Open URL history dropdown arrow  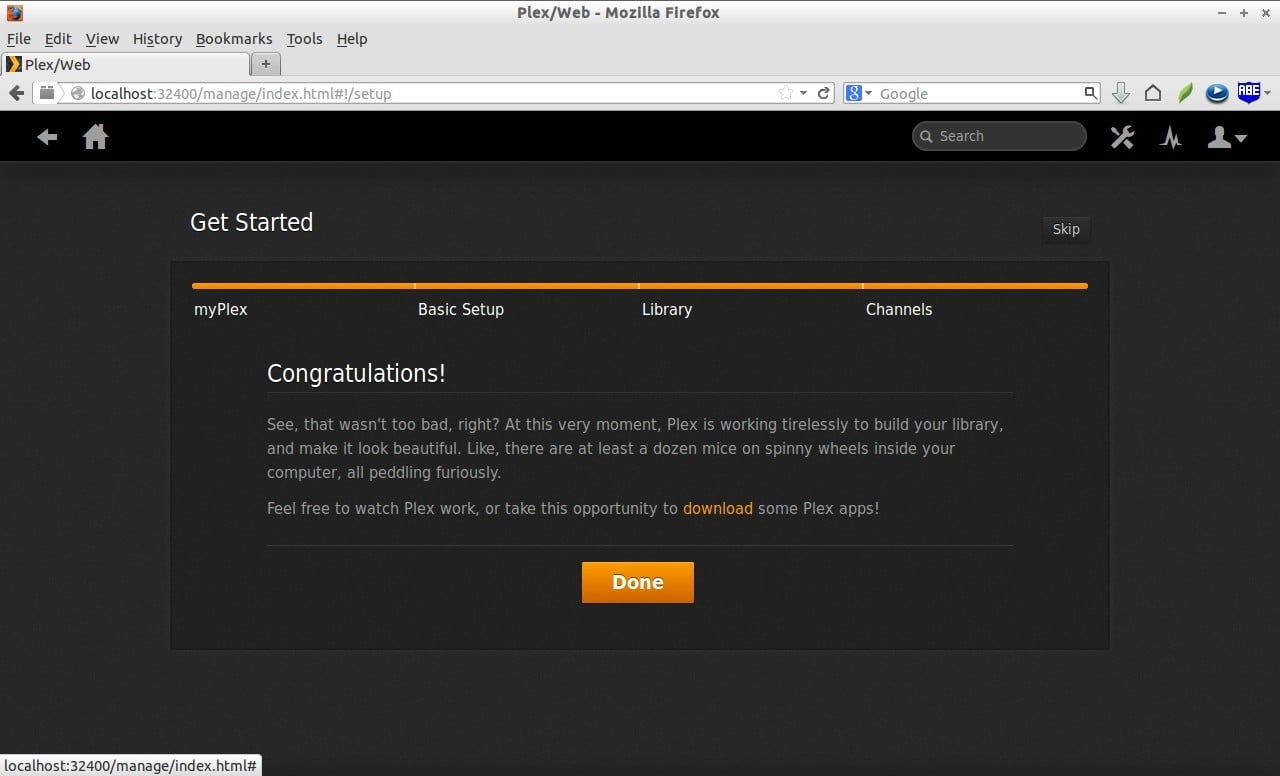click(803, 93)
